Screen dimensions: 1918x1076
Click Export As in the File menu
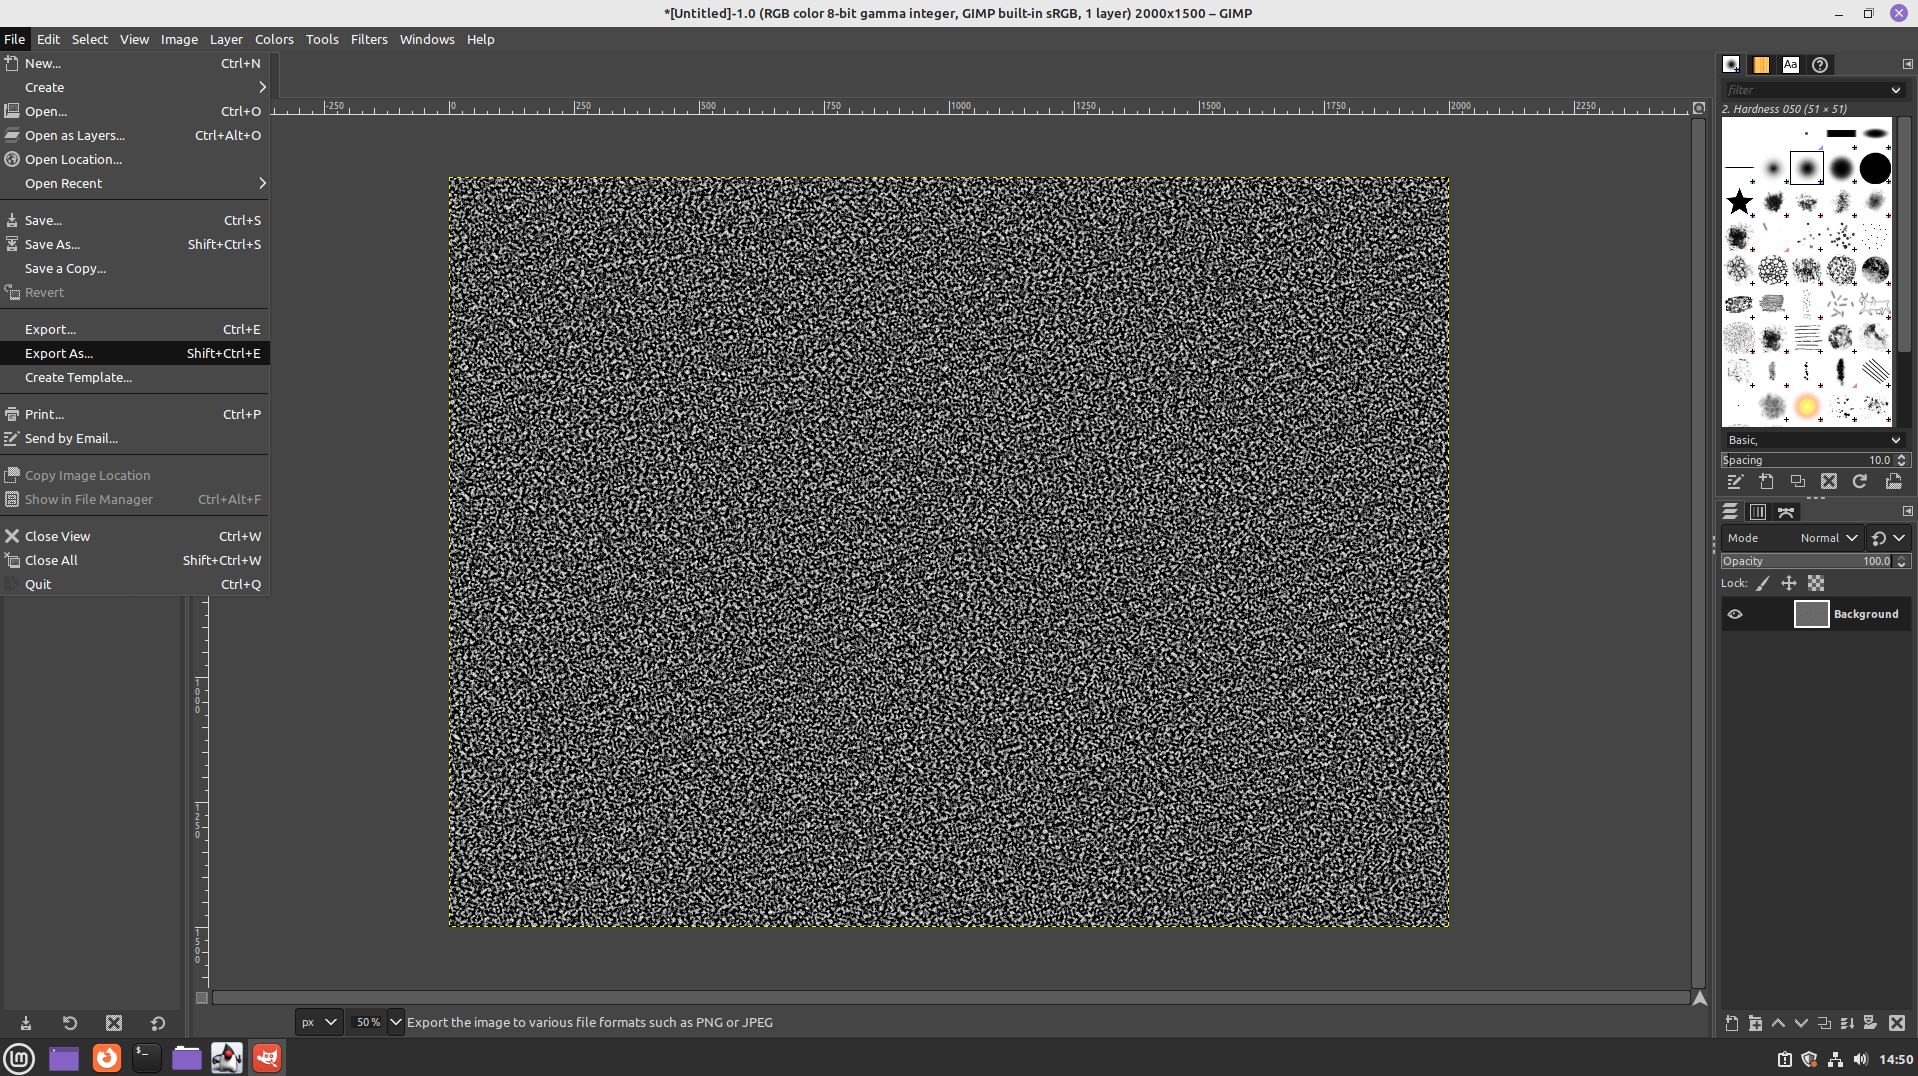click(59, 353)
